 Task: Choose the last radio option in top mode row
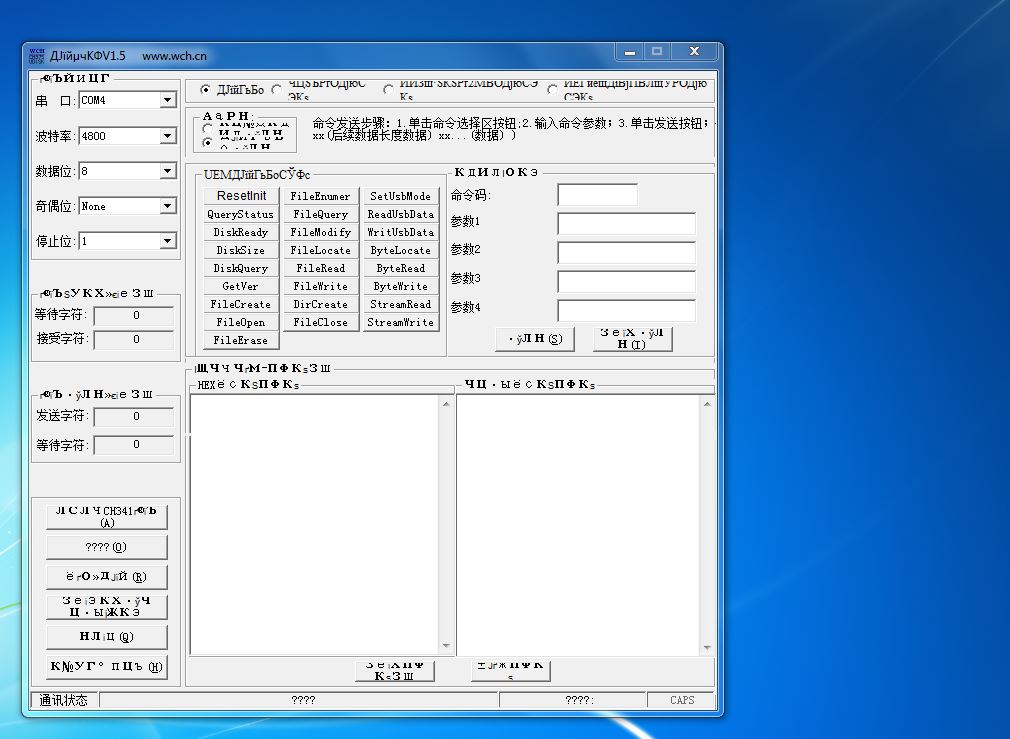coord(553,90)
